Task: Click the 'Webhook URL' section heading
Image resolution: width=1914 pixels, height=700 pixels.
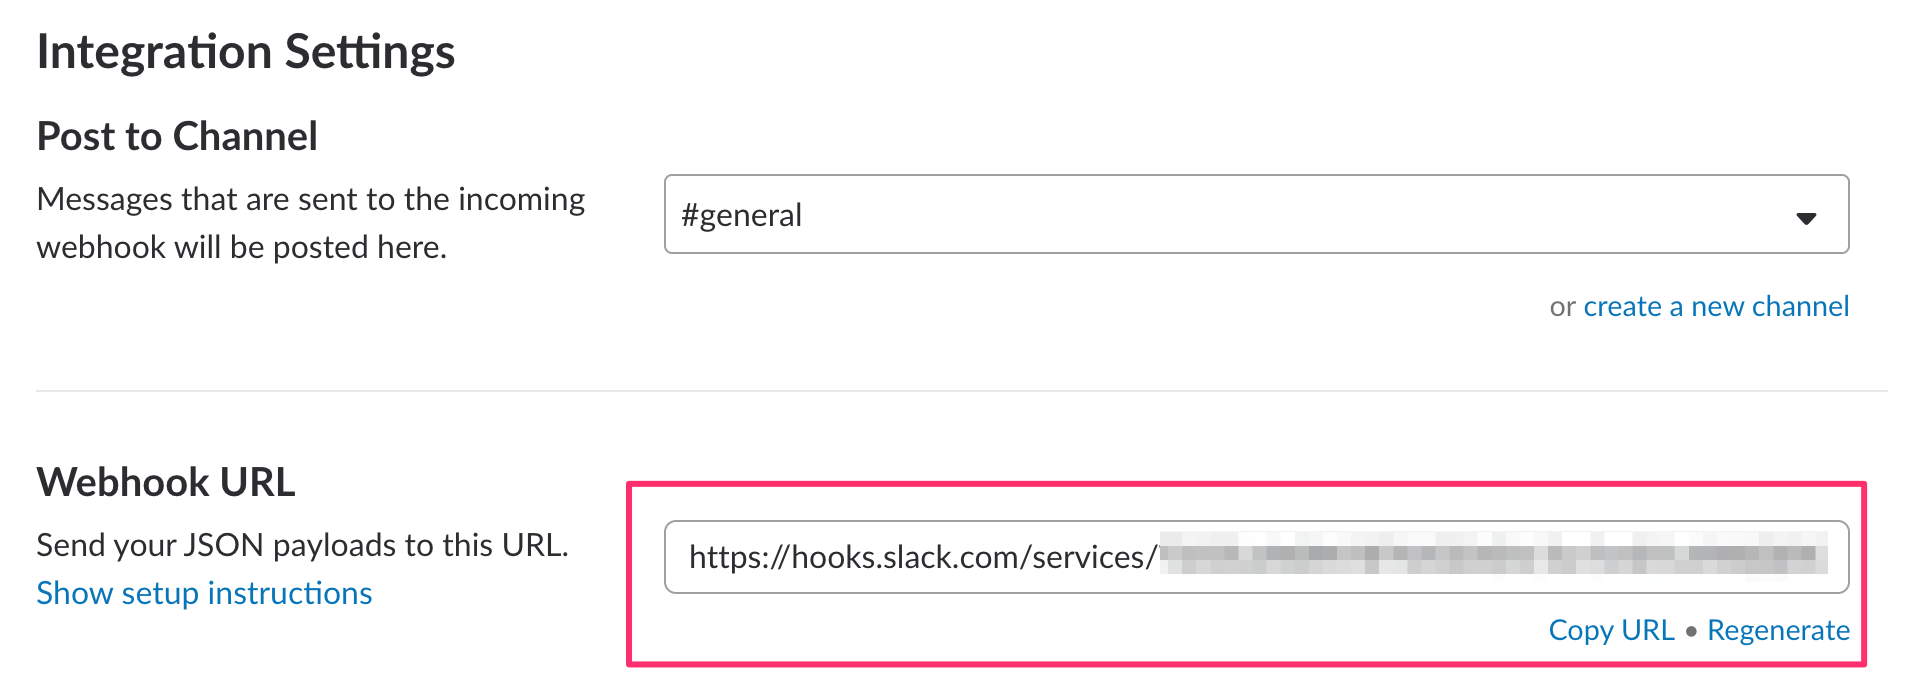Action: [x=166, y=482]
